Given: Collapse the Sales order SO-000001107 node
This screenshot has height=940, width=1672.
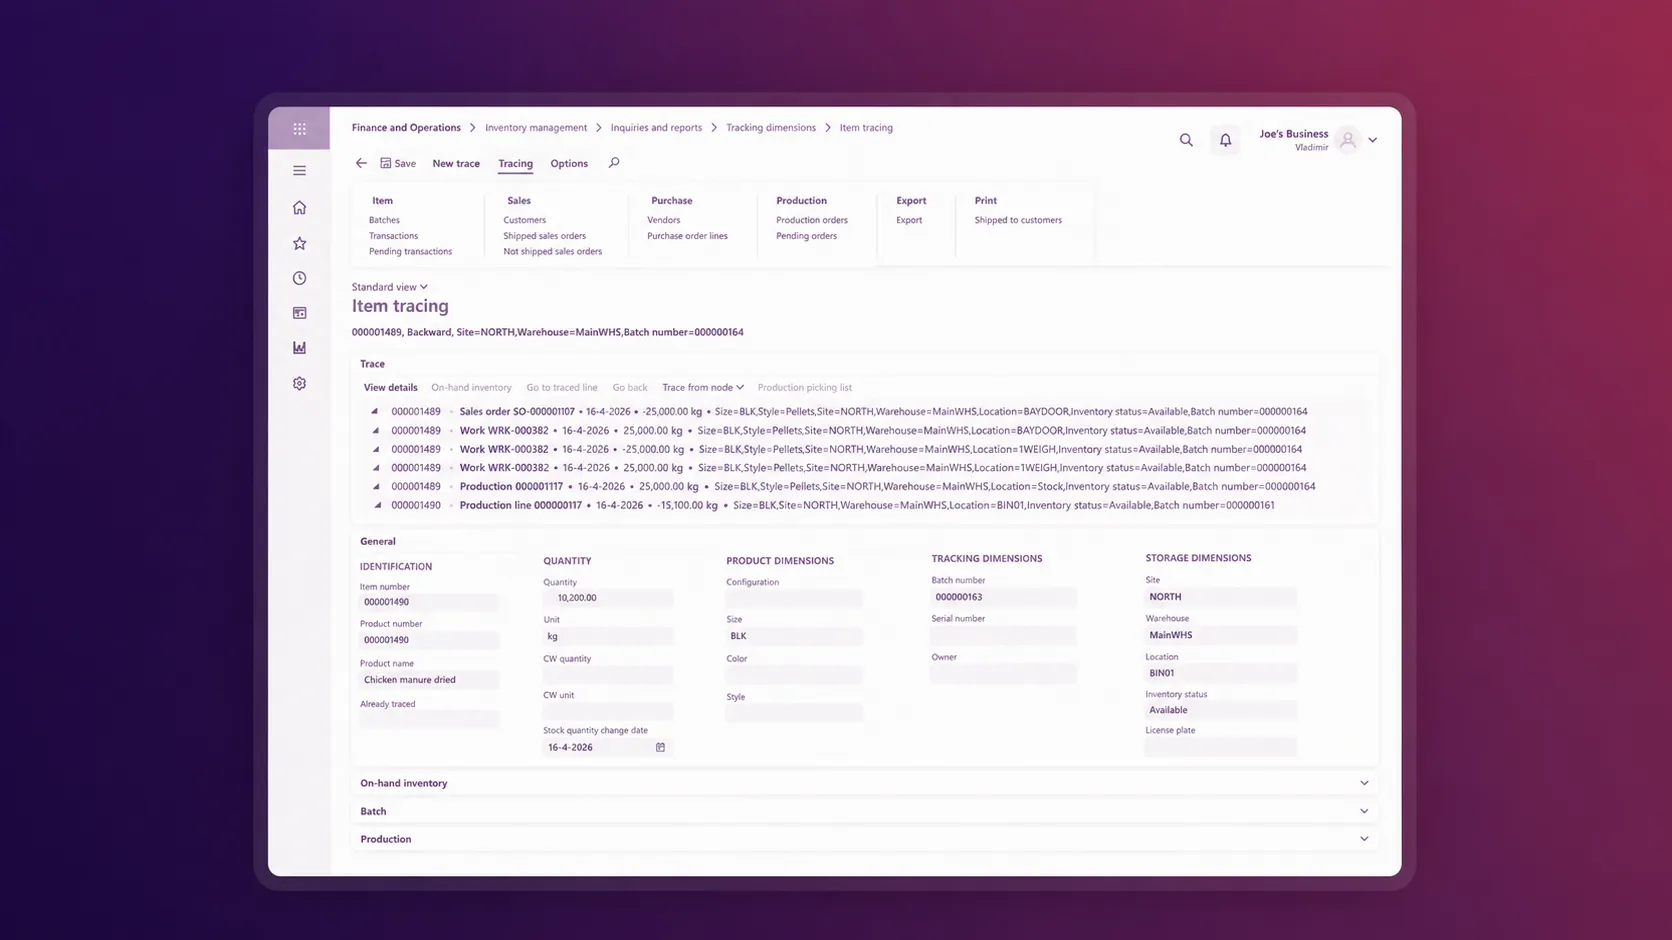Looking at the screenshot, I should [375, 411].
